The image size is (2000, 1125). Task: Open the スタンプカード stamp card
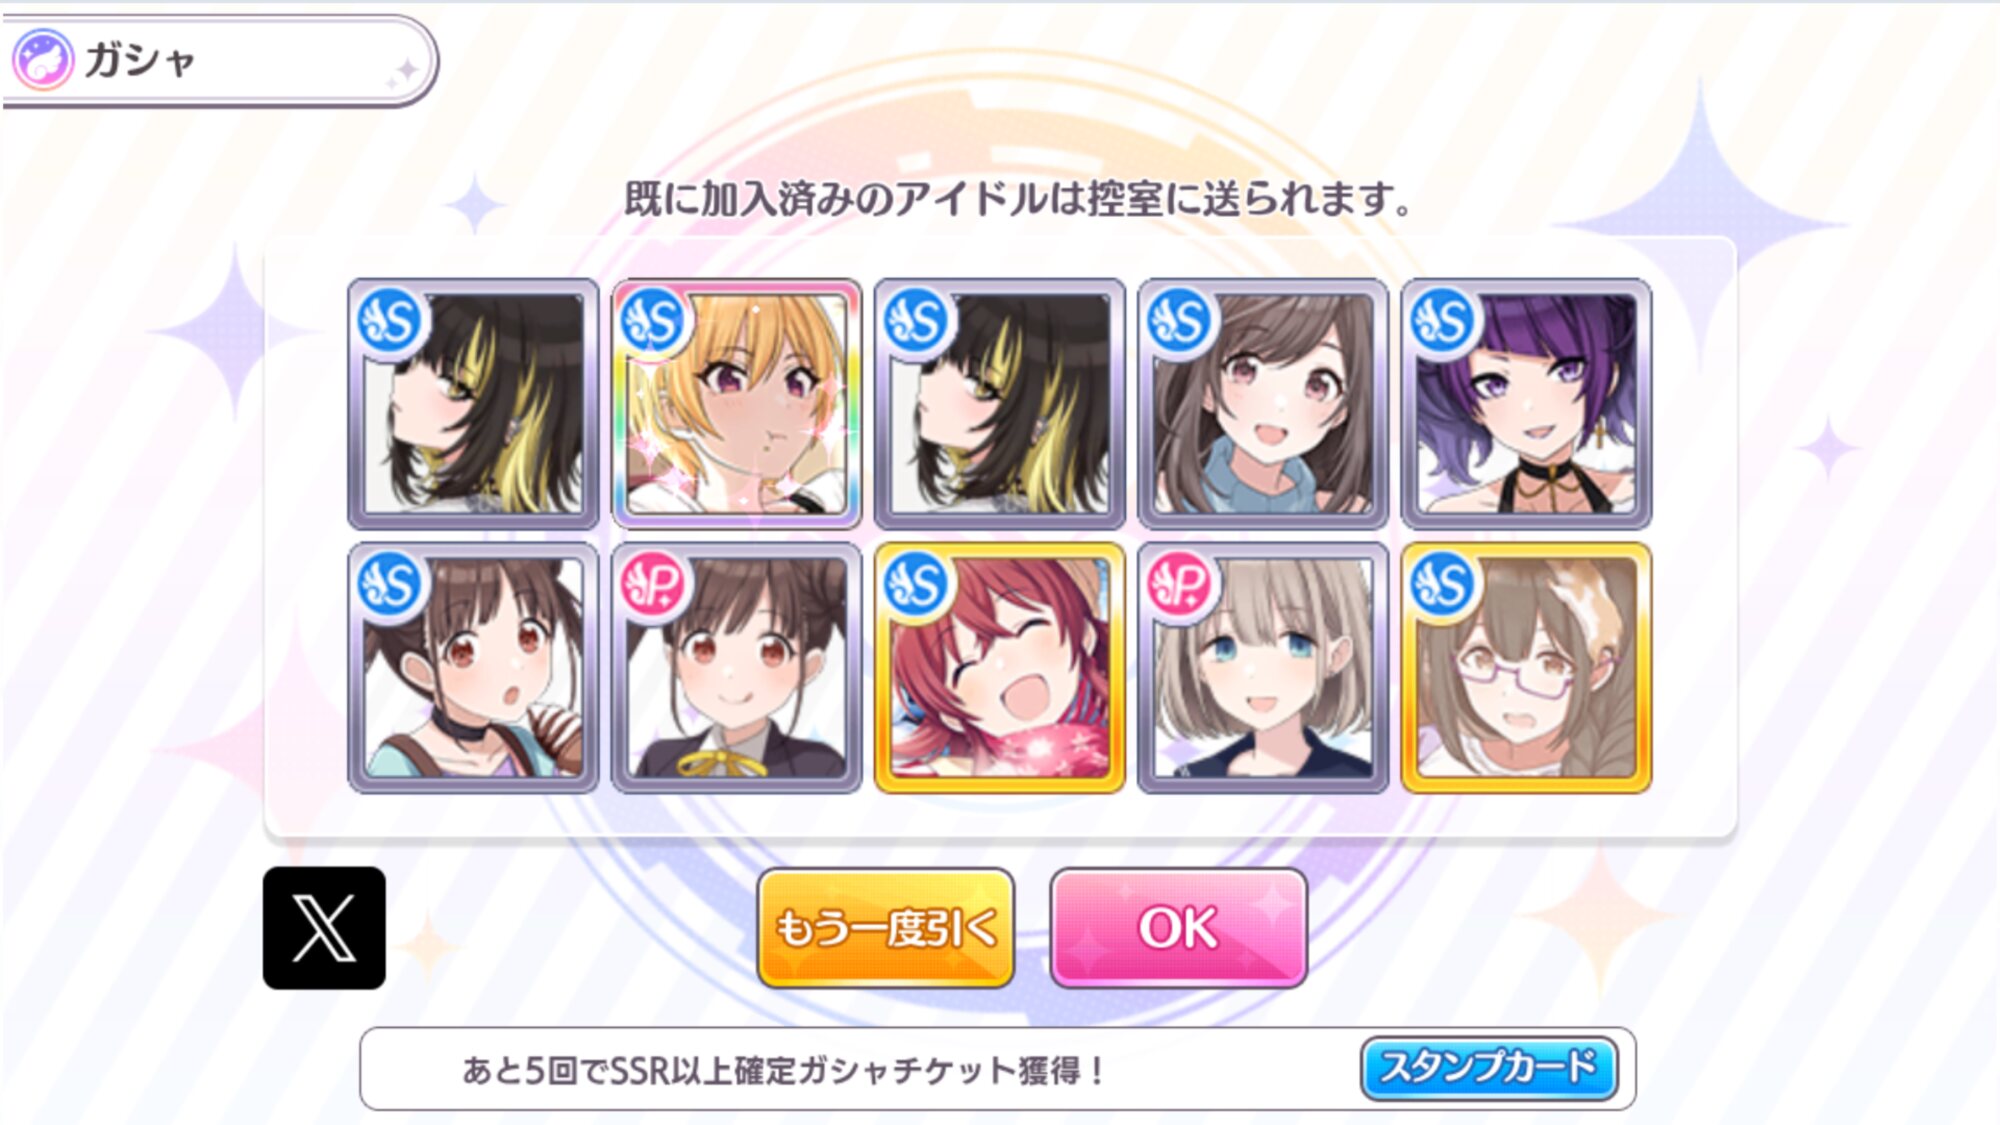point(1489,1068)
